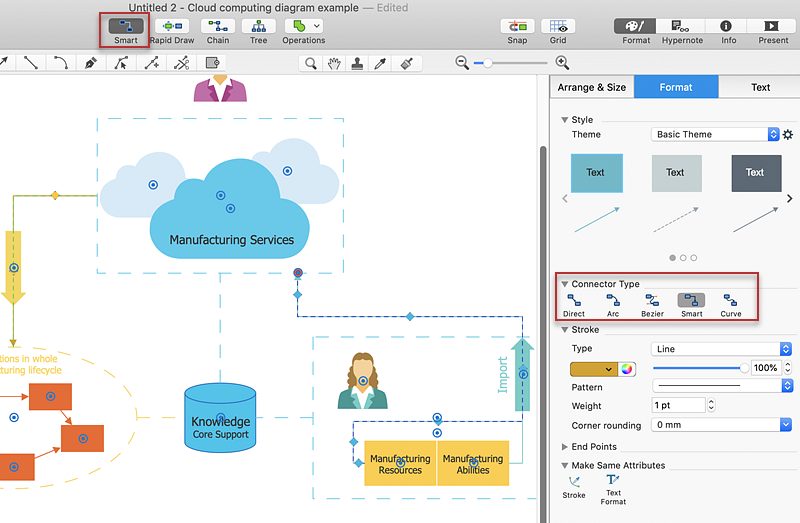This screenshot has height=523, width=800.
Task: Pick the Curve connector type
Action: (x=731, y=300)
